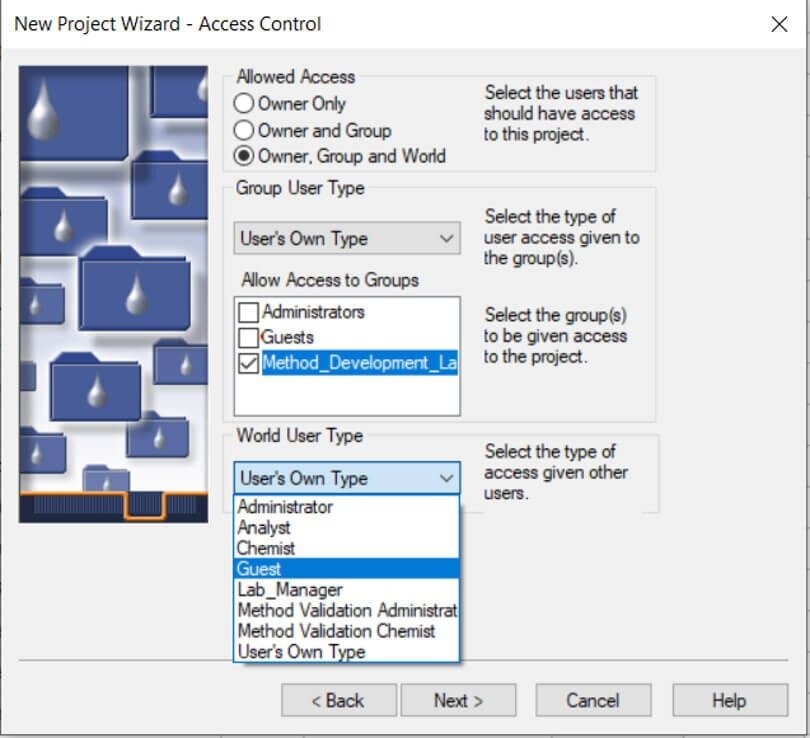
Task: Go back with the Back button
Action: tap(339, 700)
